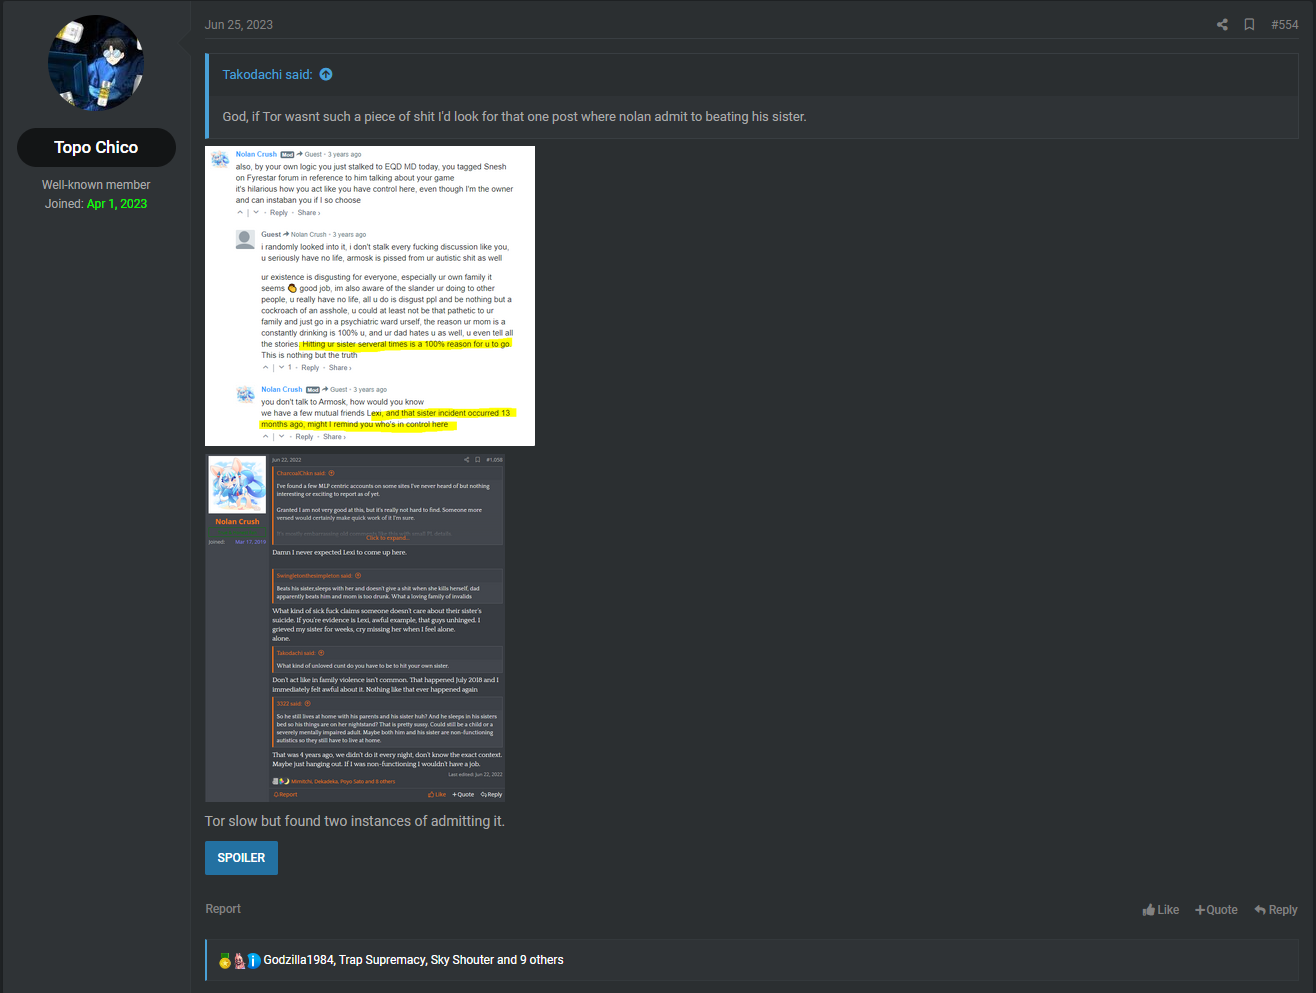Viewport: 1316px width, 993px height.
Task: Click the reaction emoji icons row
Action: coord(240,960)
